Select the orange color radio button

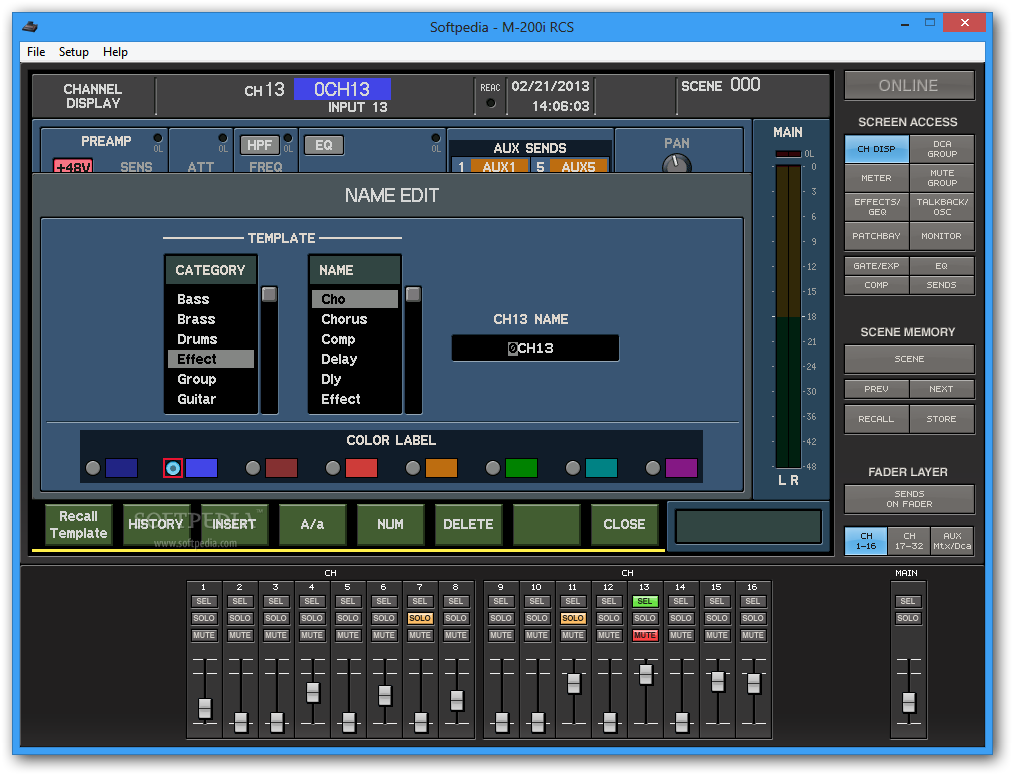click(x=413, y=468)
